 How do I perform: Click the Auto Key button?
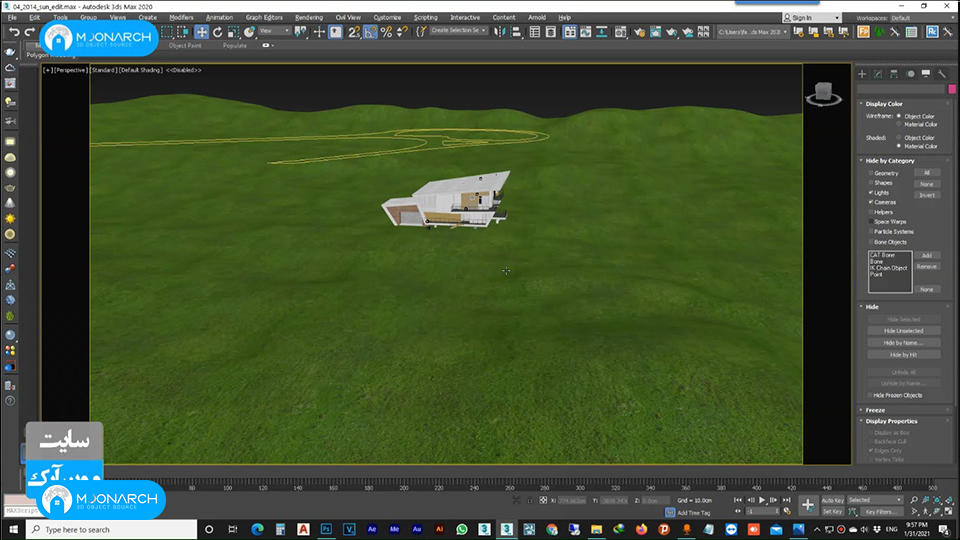(x=833, y=500)
